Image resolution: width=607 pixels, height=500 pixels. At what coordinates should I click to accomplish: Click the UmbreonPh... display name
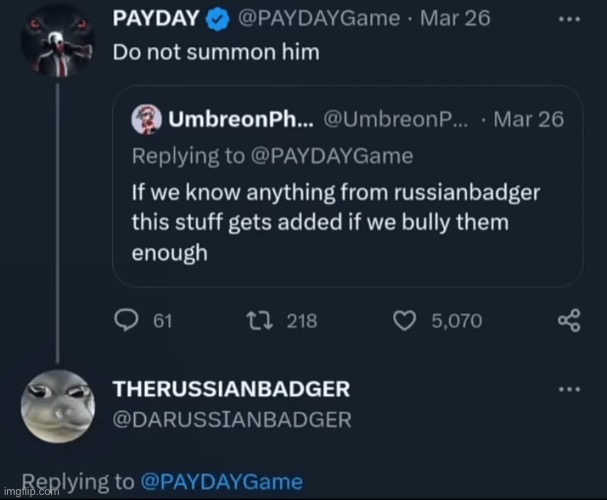[x=240, y=120]
